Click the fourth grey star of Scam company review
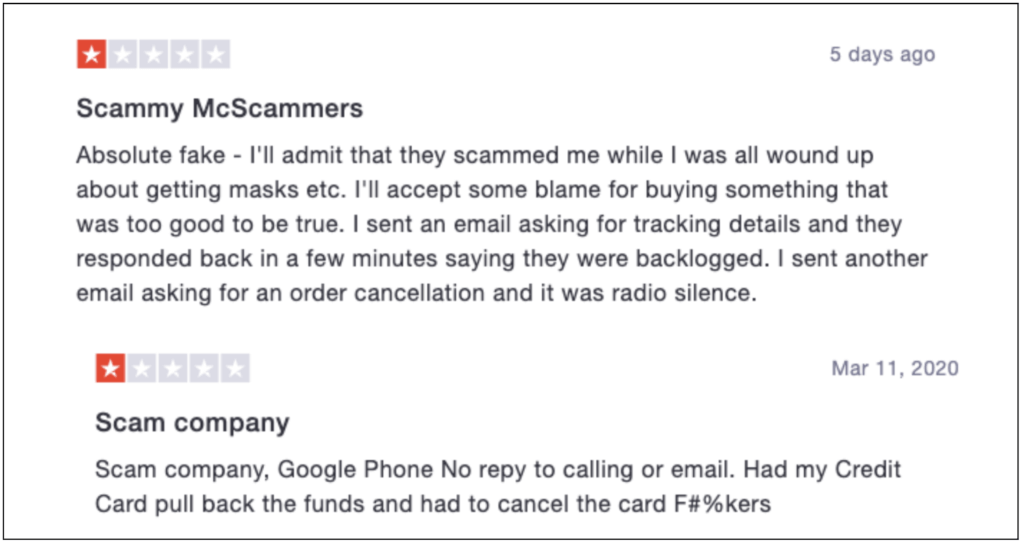 coord(204,369)
